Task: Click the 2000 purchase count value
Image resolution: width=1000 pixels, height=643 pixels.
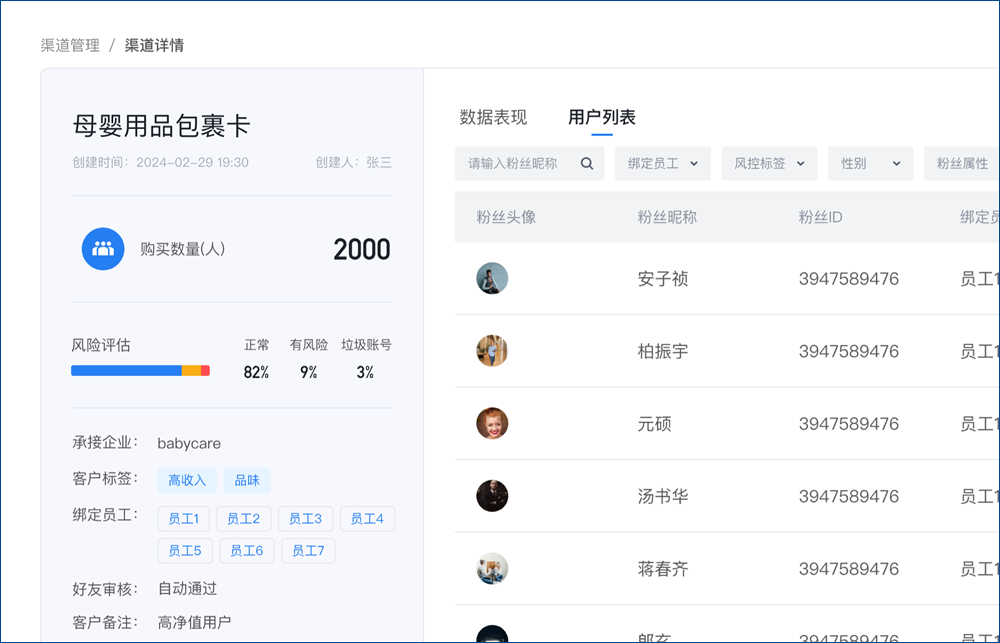Action: click(x=362, y=249)
